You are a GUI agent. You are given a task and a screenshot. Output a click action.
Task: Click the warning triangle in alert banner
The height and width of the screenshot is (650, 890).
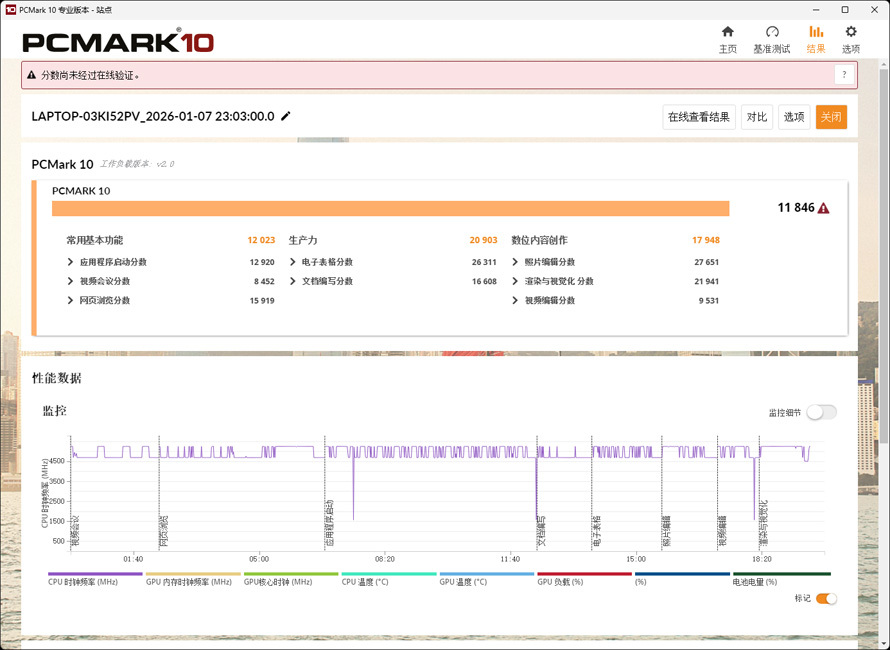(32, 75)
